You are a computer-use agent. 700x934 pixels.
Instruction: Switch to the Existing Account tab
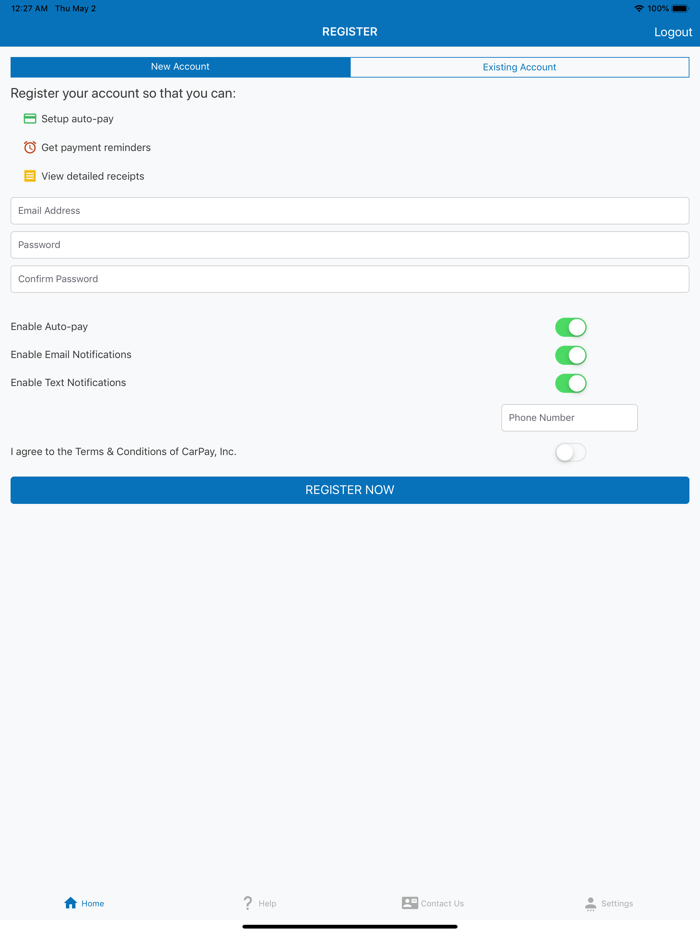tap(519, 66)
